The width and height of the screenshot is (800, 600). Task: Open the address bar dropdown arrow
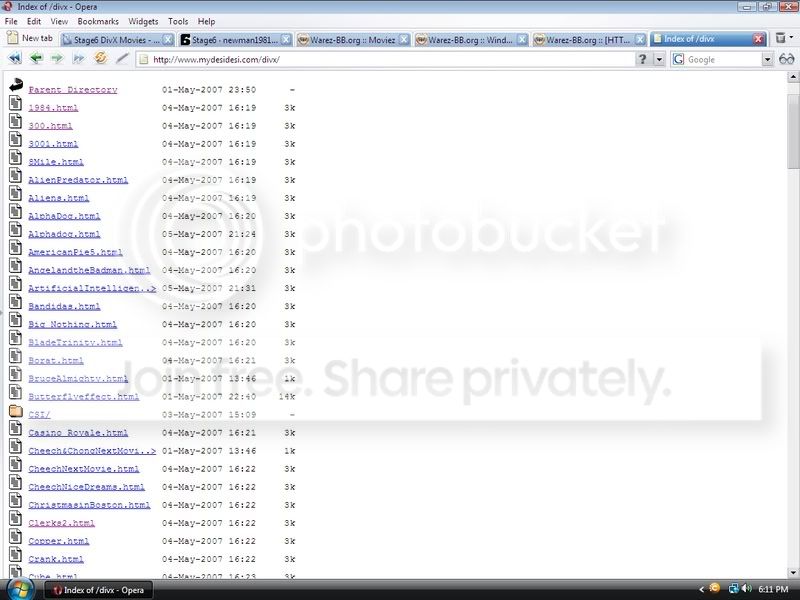659,60
